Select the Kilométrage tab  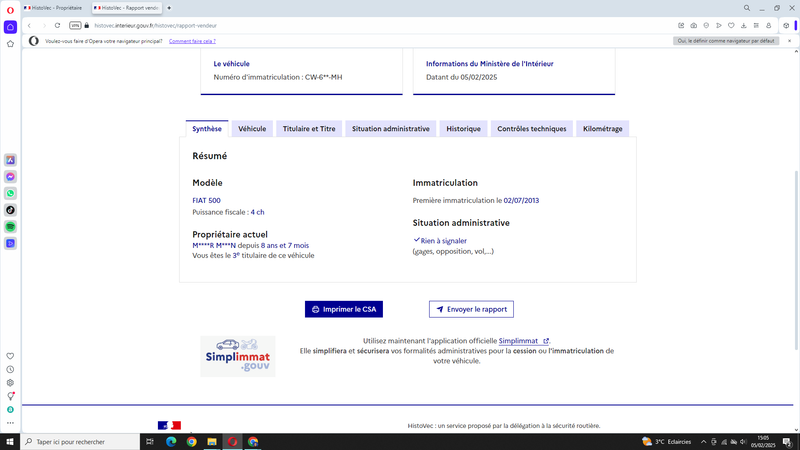603,129
